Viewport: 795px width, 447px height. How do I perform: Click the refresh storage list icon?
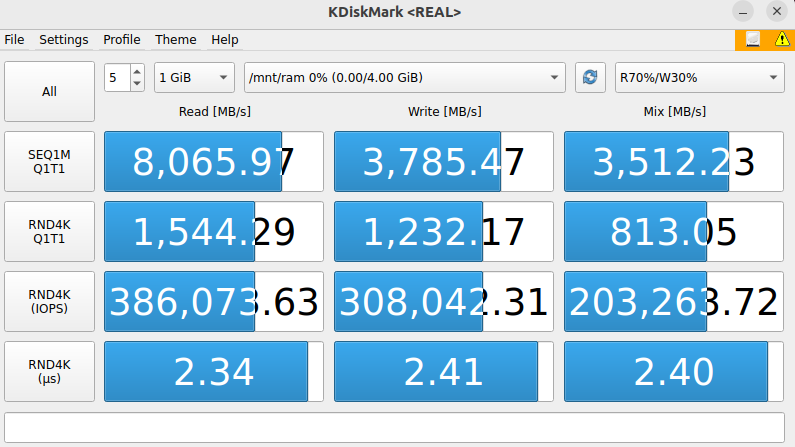590,78
